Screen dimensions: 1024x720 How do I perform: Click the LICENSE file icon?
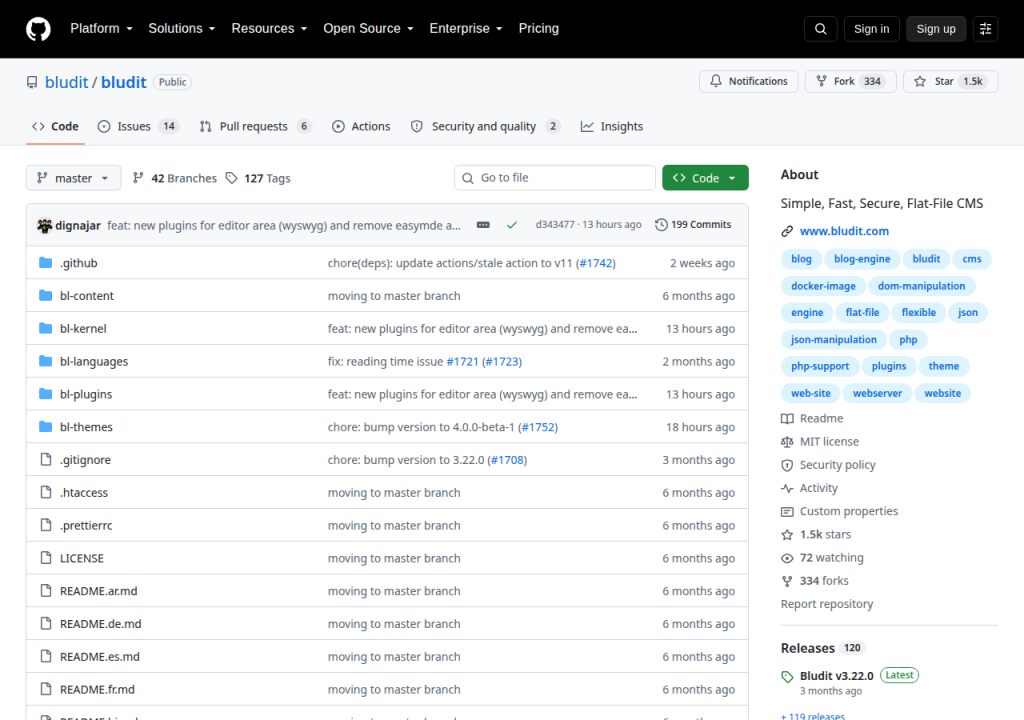tap(46, 558)
